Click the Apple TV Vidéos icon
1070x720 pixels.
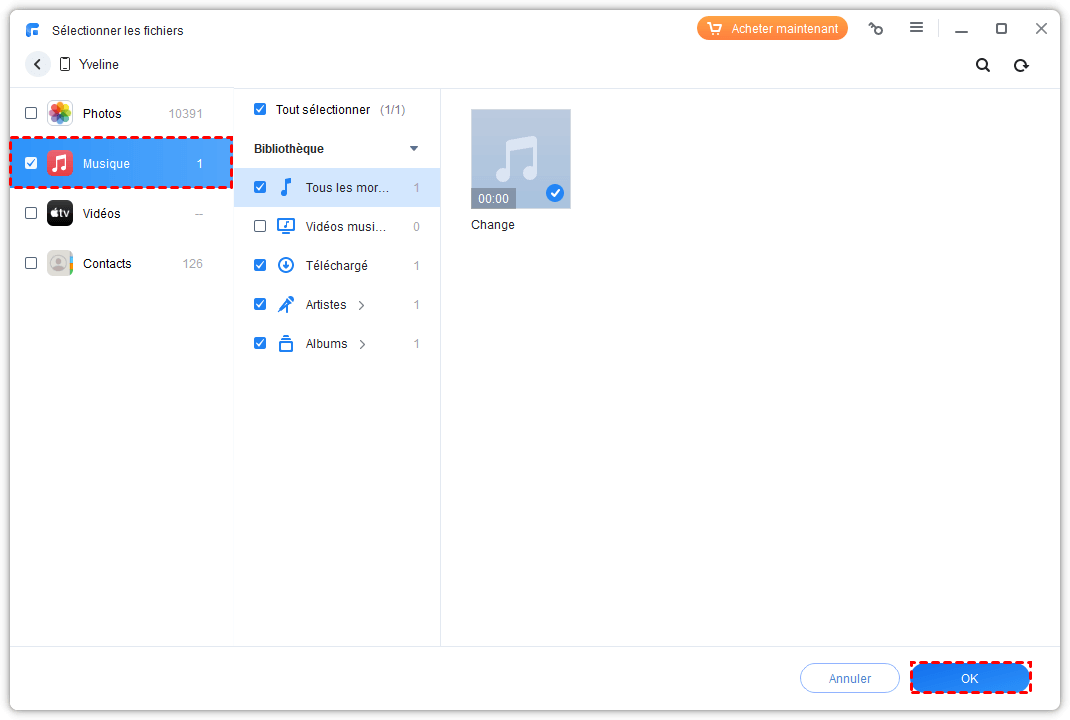point(60,213)
